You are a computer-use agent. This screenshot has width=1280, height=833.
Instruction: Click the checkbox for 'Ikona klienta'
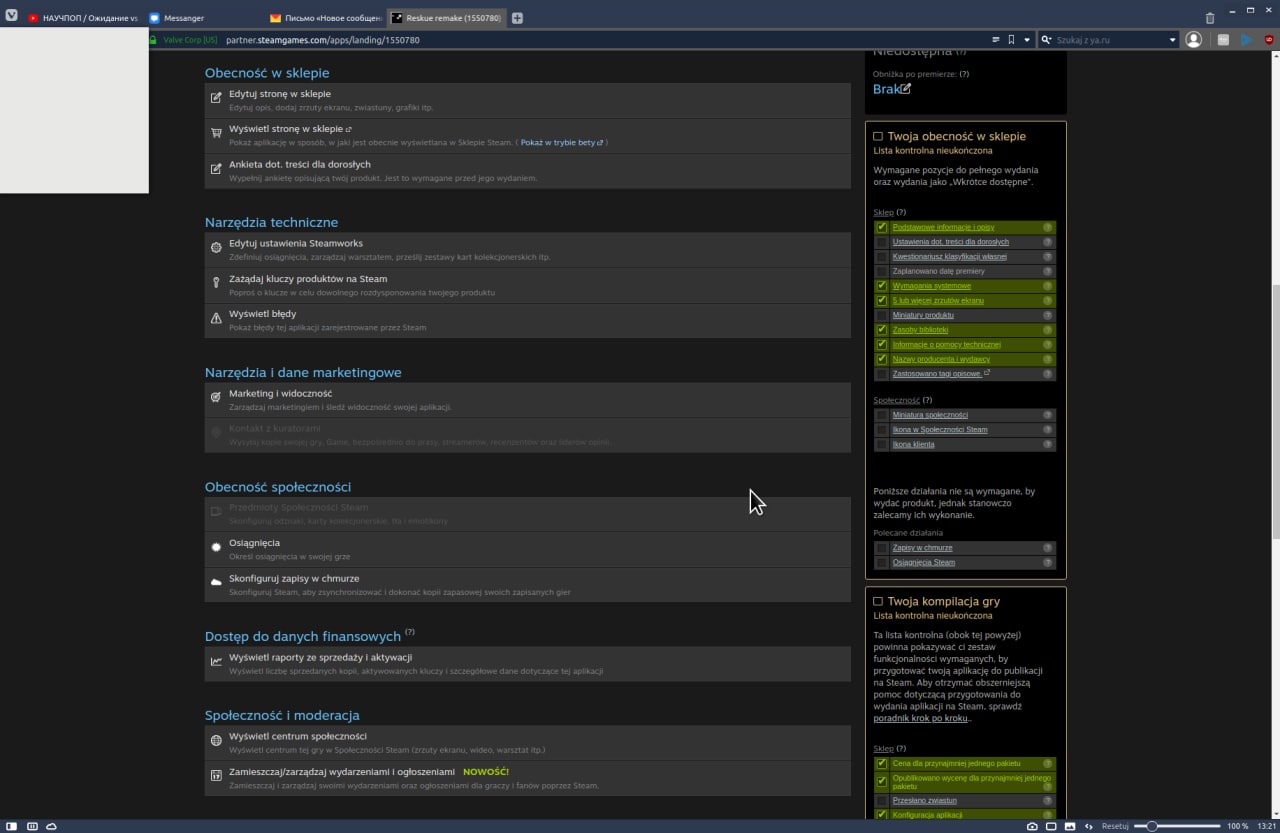click(x=881, y=444)
